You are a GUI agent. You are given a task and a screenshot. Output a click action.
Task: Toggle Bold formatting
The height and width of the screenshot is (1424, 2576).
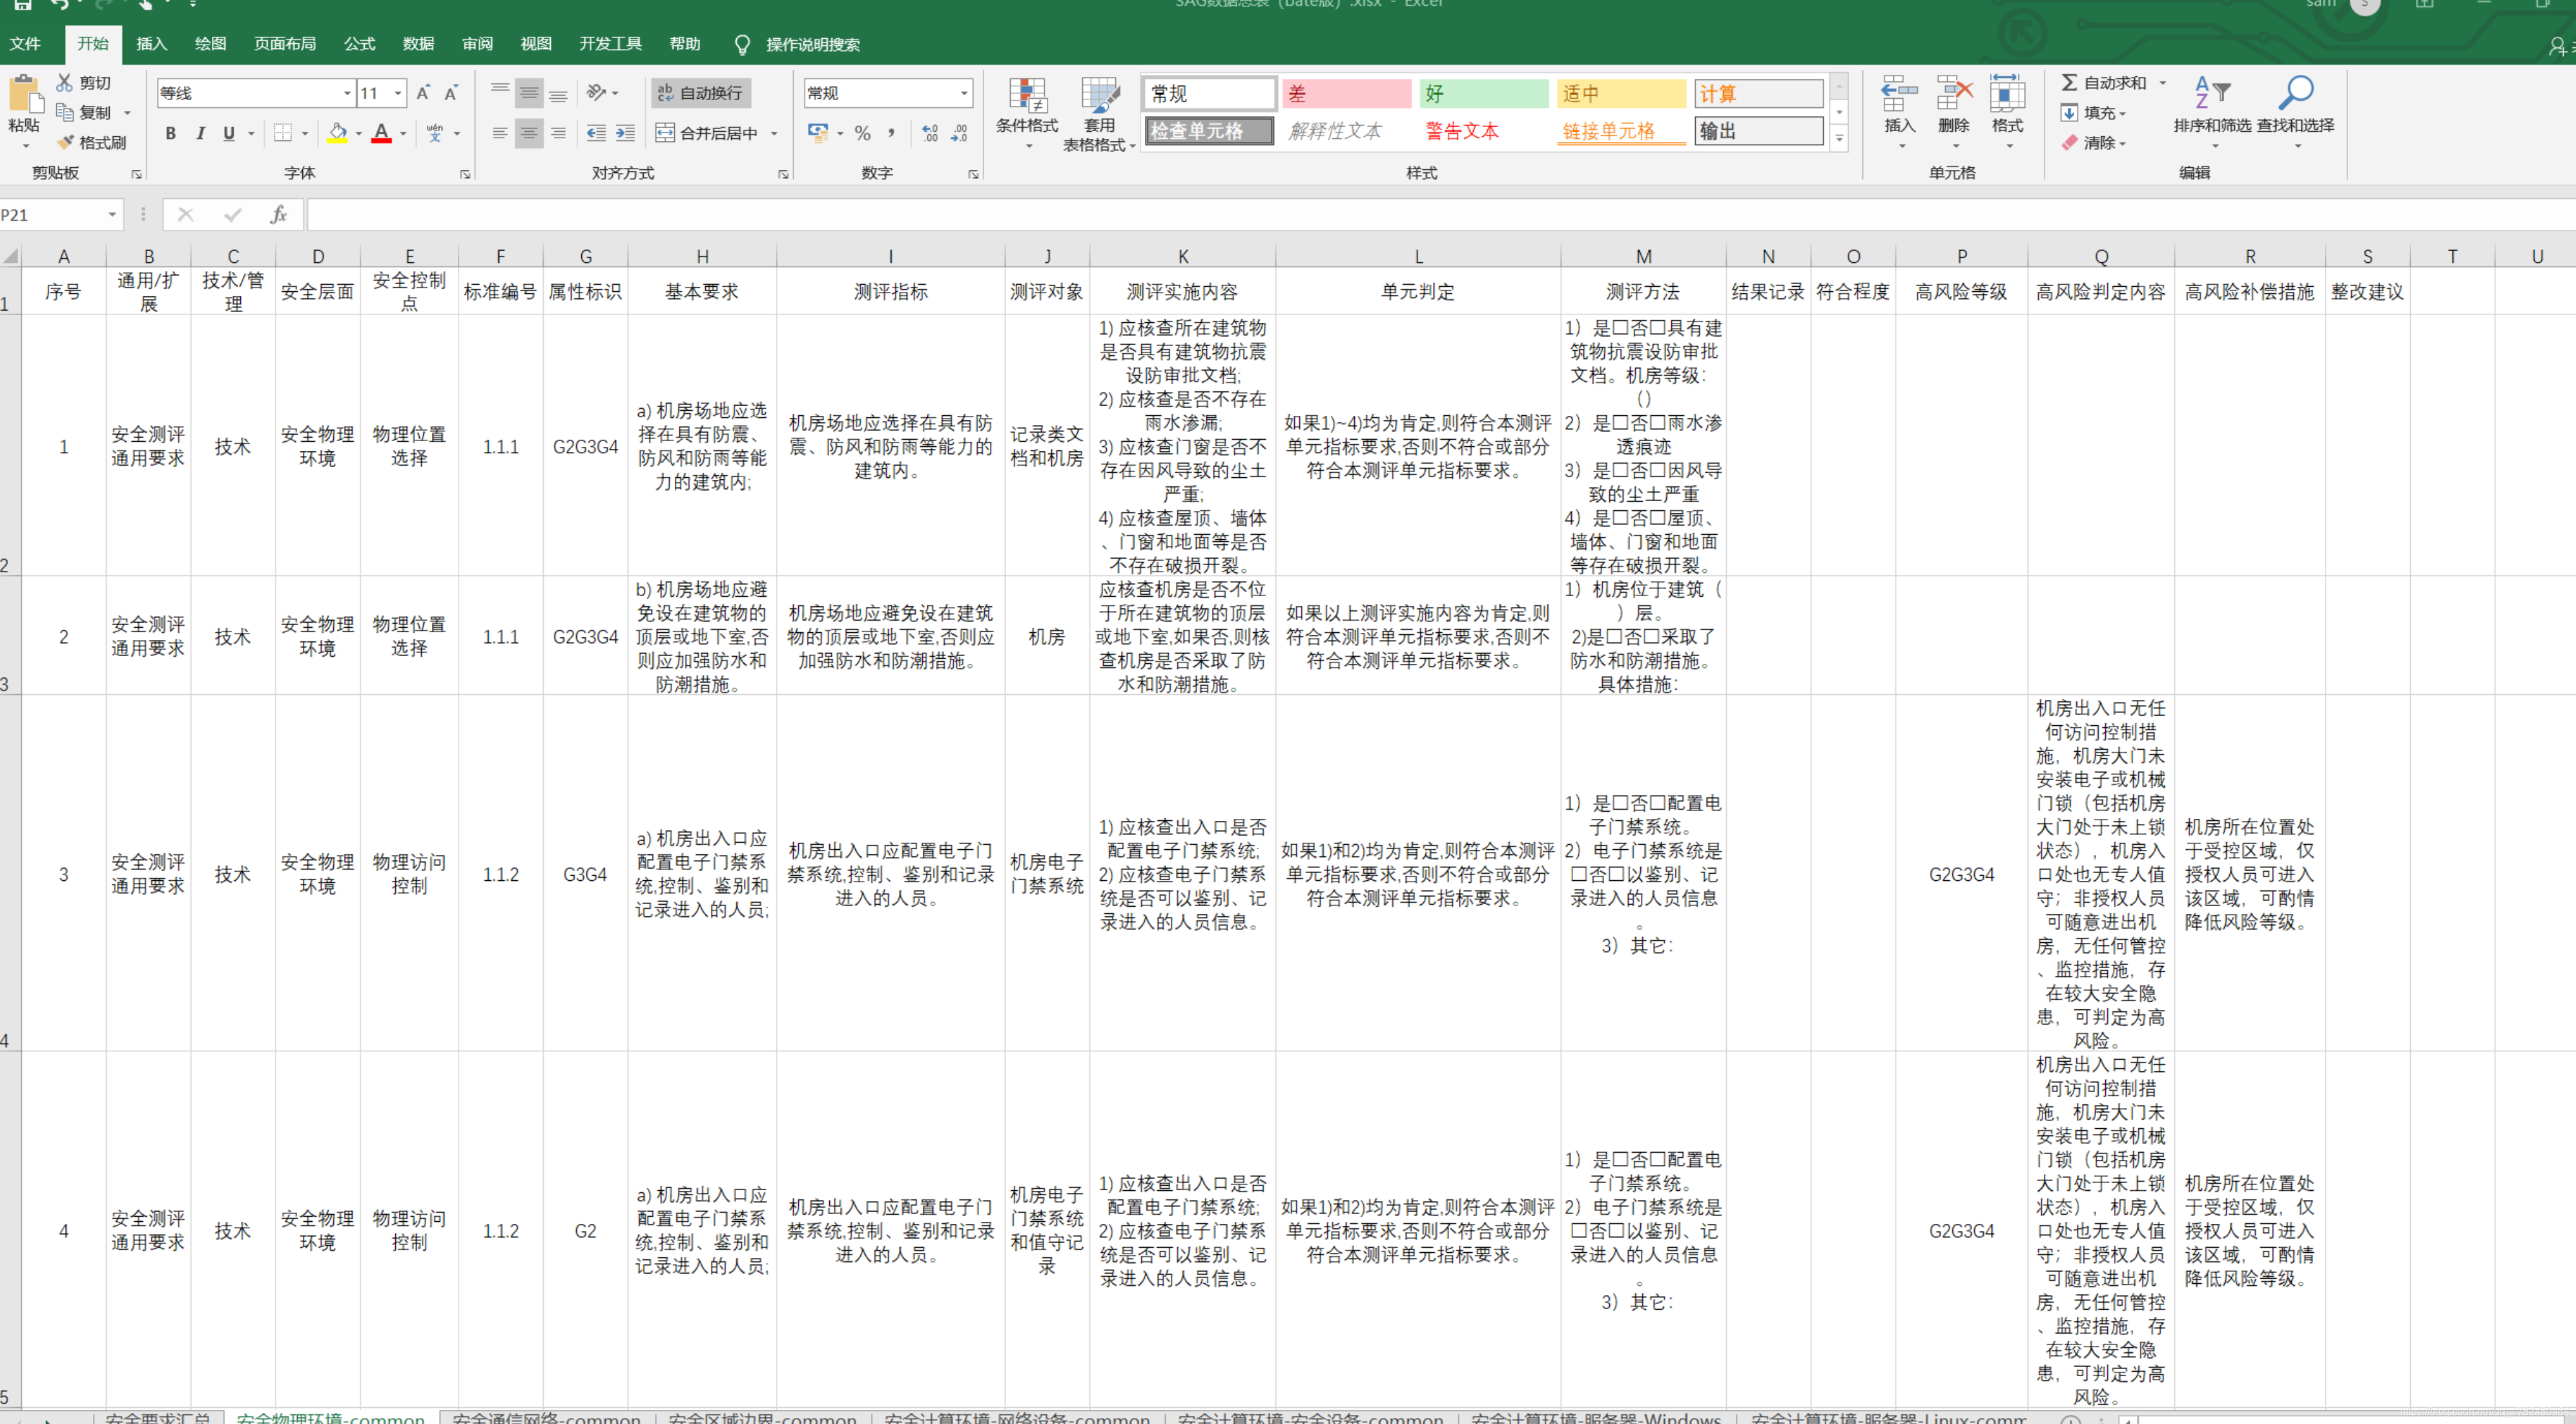click(x=170, y=133)
